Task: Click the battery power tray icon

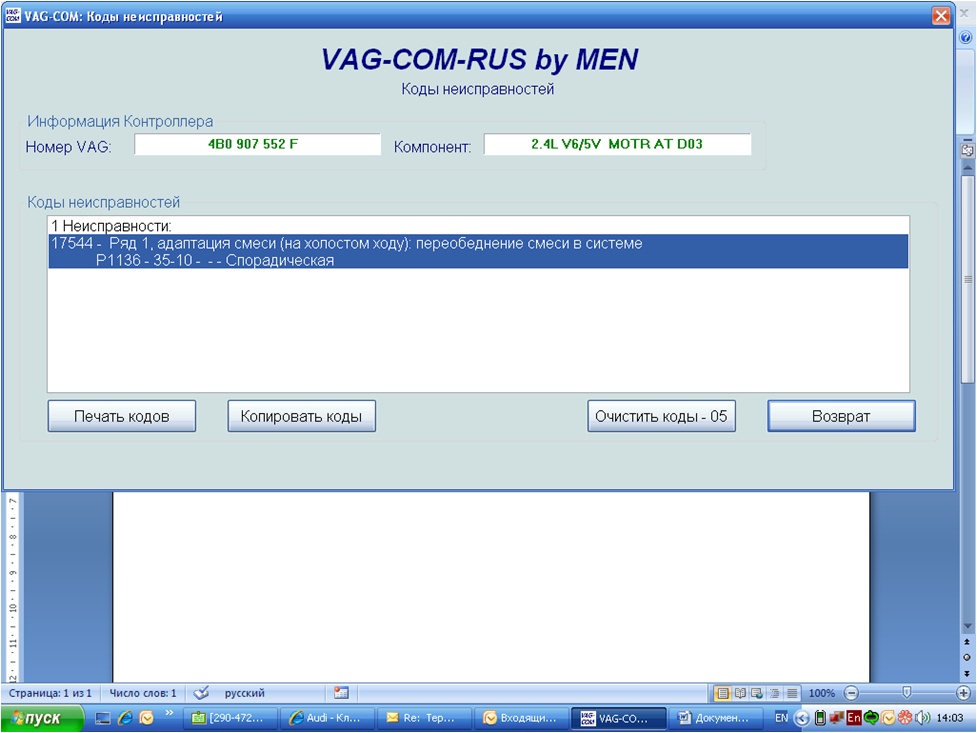Action: pyautogui.click(x=821, y=718)
